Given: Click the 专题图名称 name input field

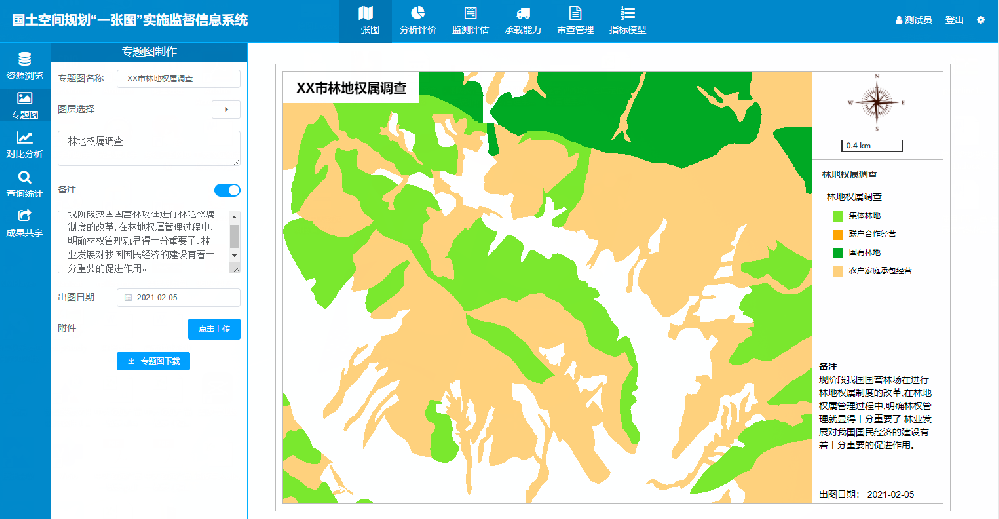Looking at the screenshot, I should 178,78.
